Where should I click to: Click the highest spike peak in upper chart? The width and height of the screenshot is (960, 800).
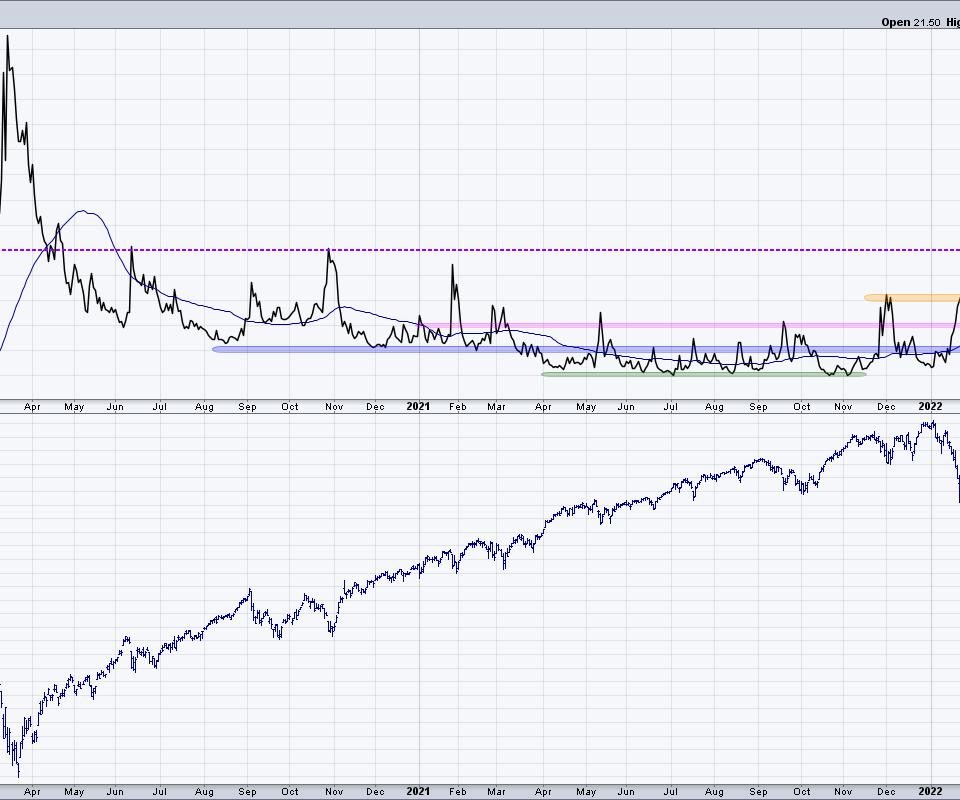click(x=8, y=37)
